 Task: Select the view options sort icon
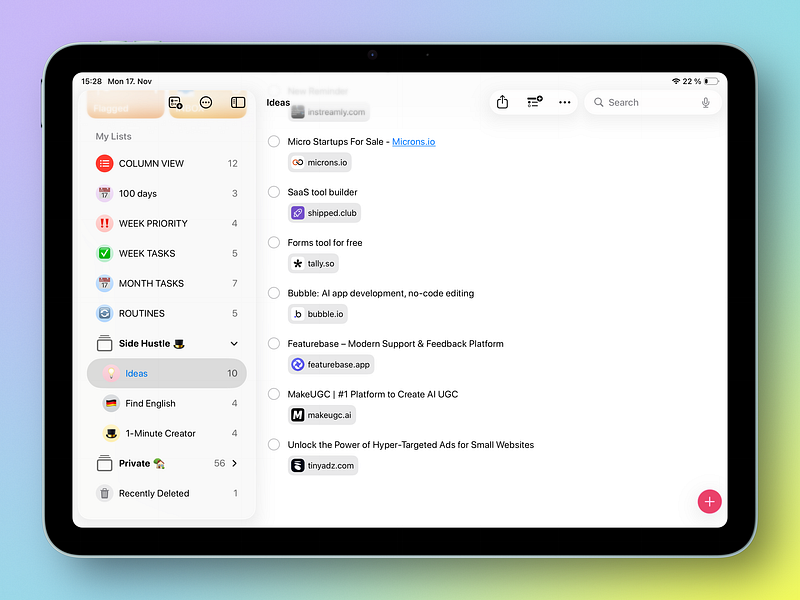[x=532, y=102]
